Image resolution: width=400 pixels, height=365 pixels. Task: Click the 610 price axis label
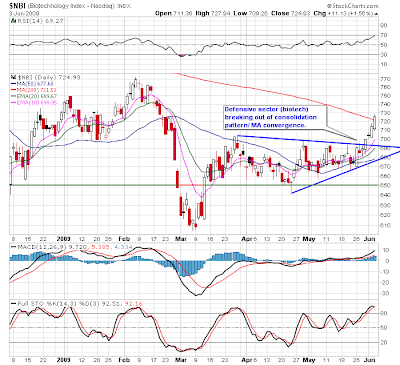click(385, 225)
